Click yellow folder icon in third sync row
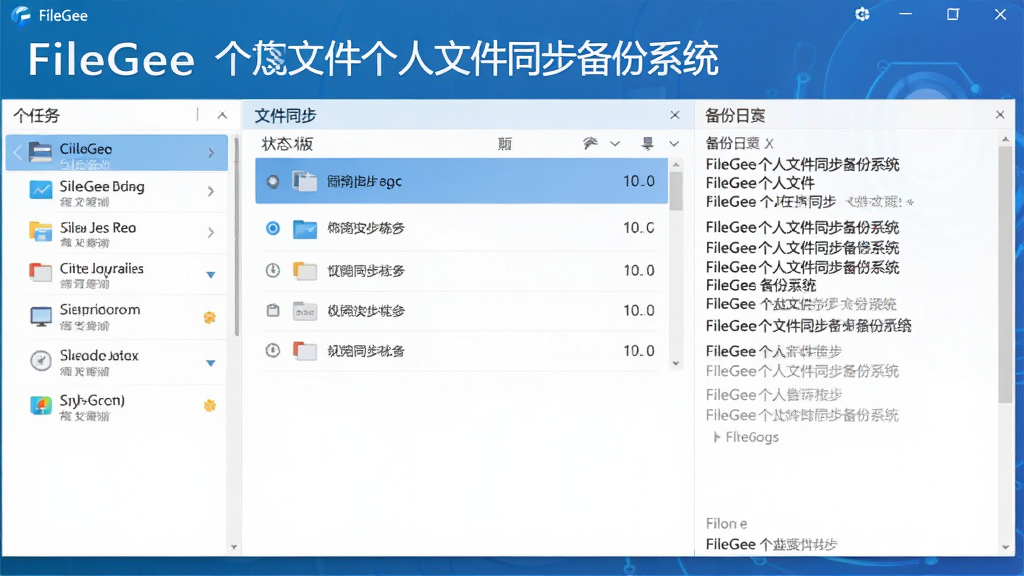Screen dimensions: 1024x576 coord(304,270)
